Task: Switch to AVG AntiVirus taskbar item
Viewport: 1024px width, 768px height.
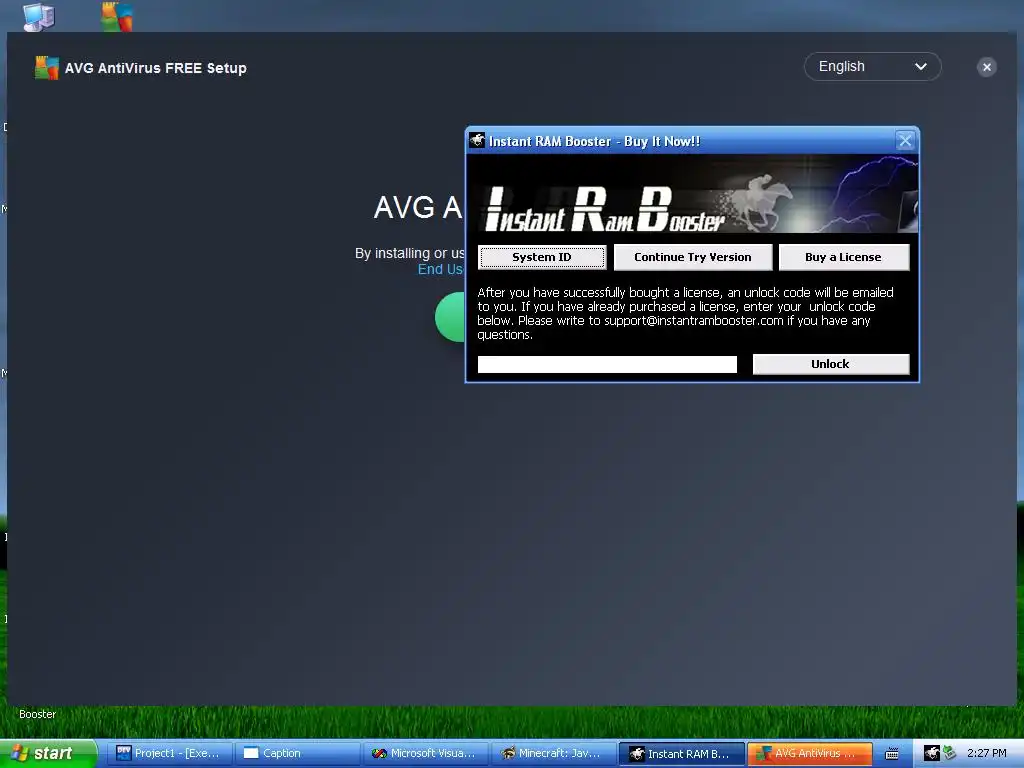Action: (x=809, y=754)
